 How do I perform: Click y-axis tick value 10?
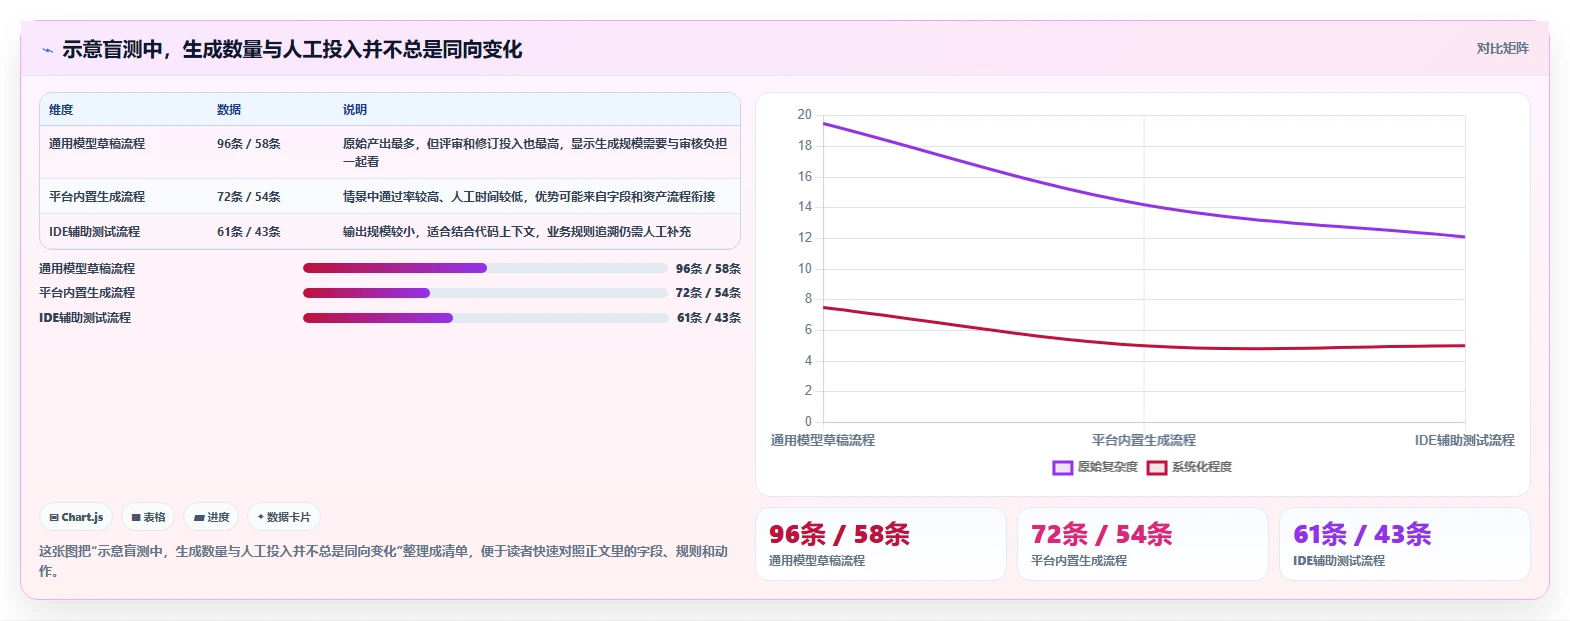tap(805, 269)
